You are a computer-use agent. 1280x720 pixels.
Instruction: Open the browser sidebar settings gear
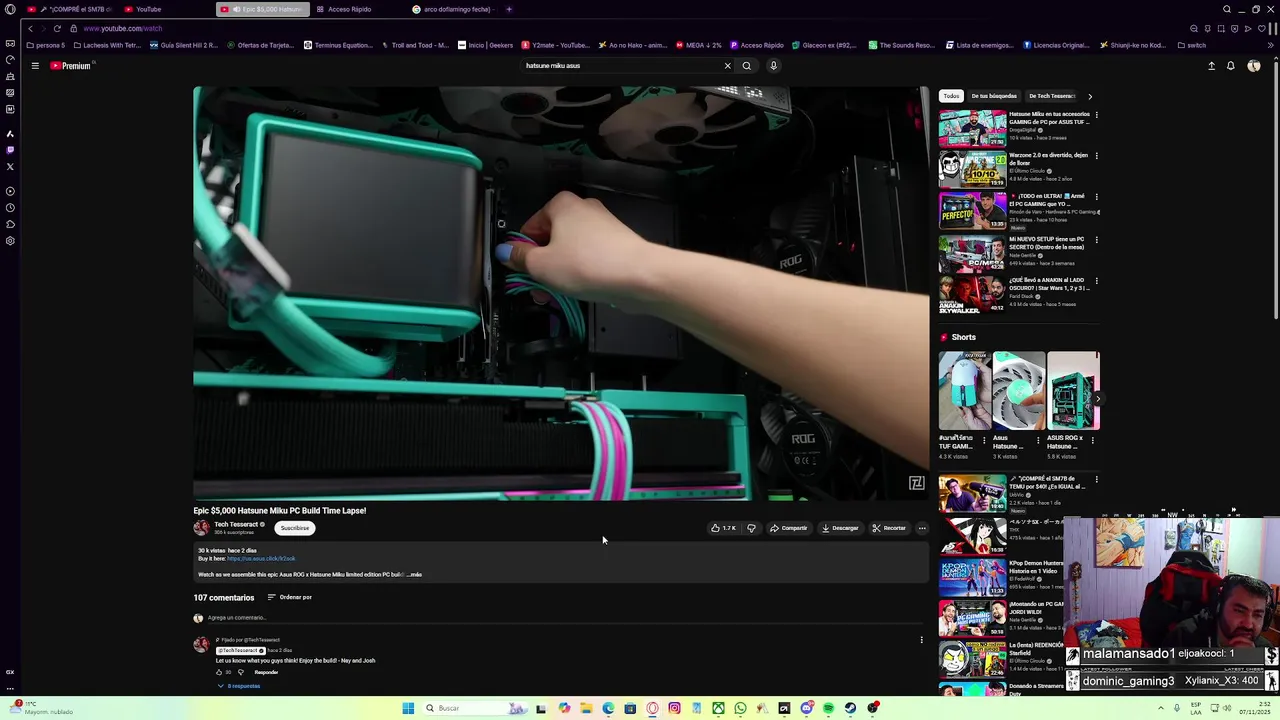[x=10, y=241]
